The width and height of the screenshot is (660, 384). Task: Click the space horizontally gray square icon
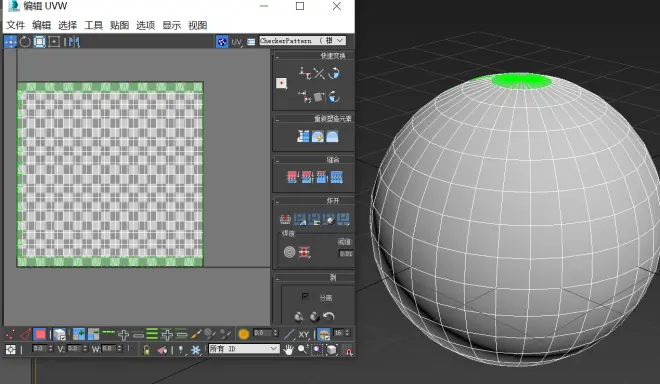[x=319, y=97]
